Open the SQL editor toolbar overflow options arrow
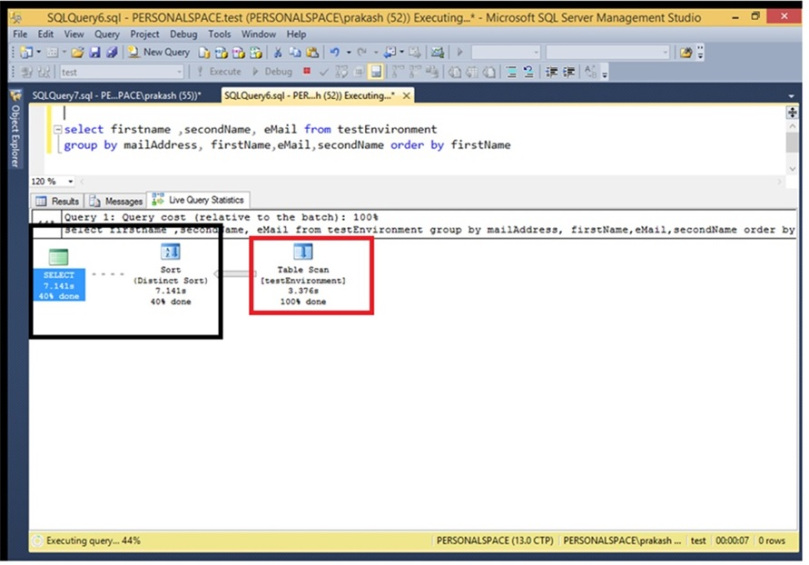 coord(605,73)
